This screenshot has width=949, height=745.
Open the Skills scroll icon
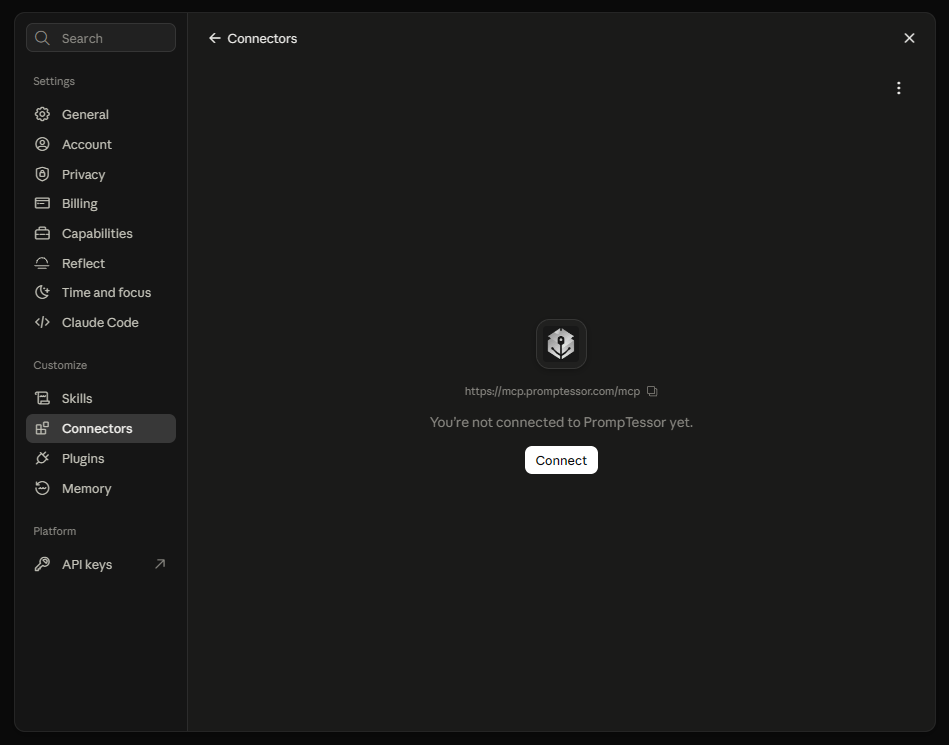point(42,398)
